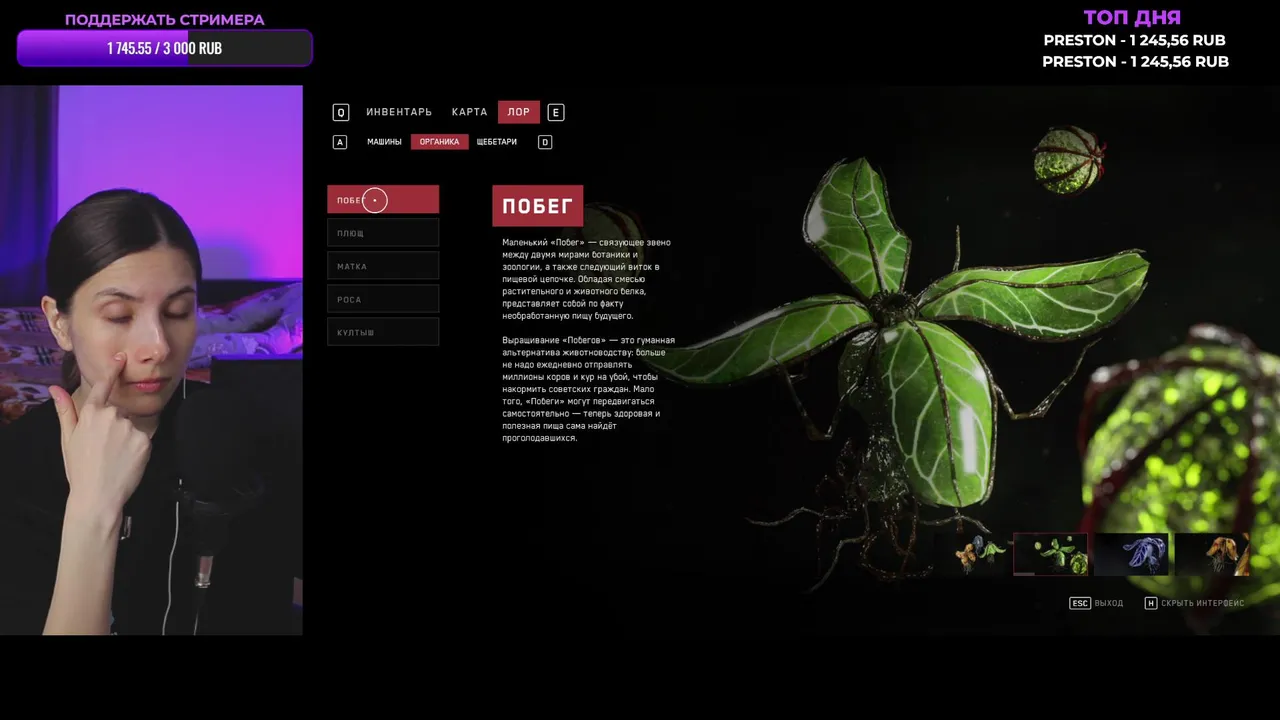
Task: Click the Q key icon for previous tab
Action: point(341,113)
